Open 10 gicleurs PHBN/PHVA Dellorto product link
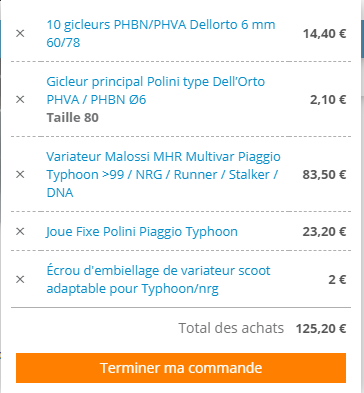364x393 pixels. [x=161, y=34]
